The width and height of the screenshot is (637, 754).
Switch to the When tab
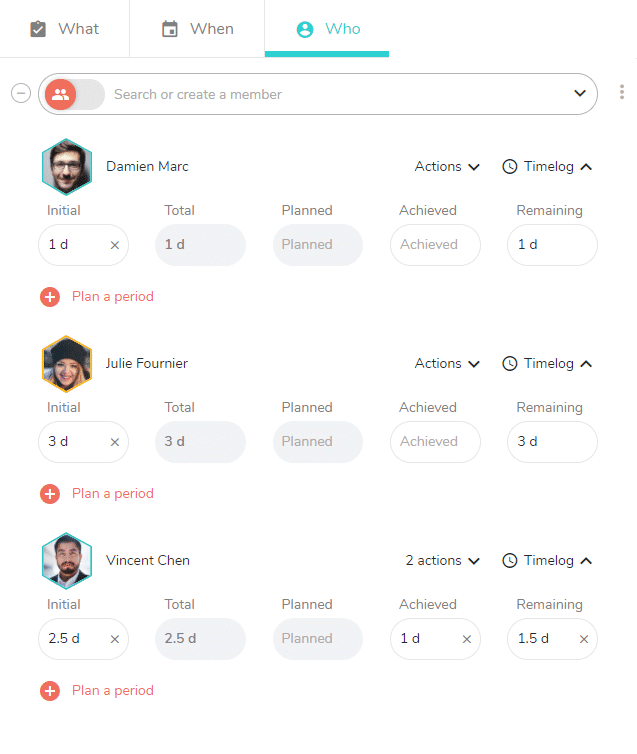(197, 29)
